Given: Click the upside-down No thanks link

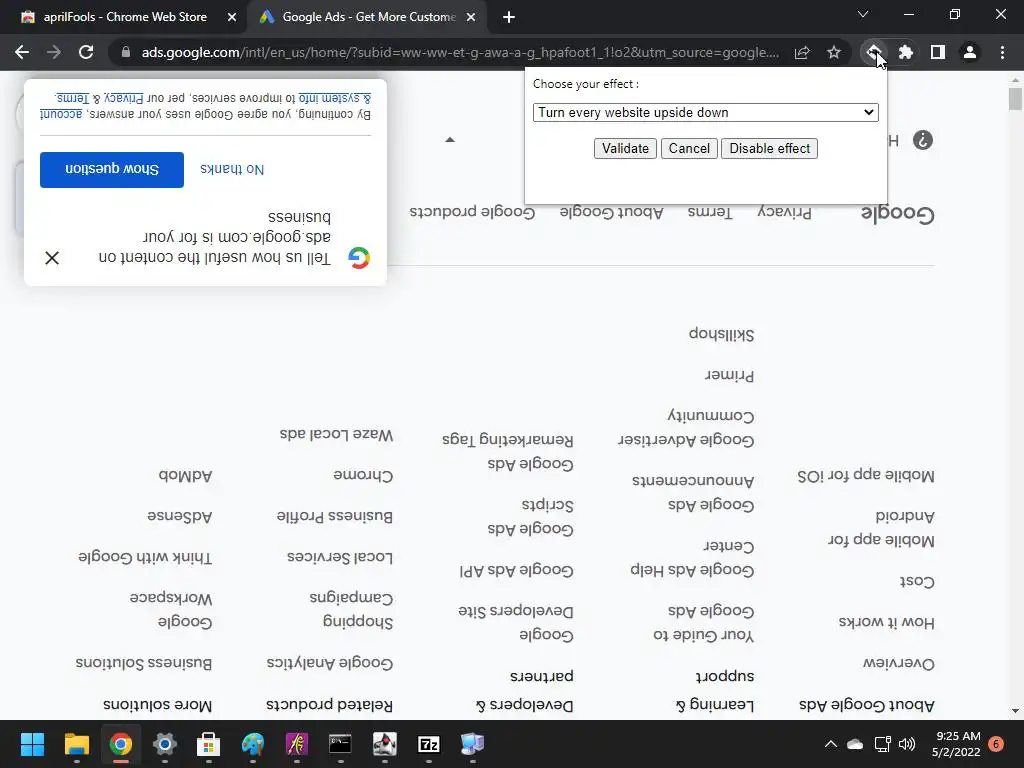Looking at the screenshot, I should pos(232,169).
